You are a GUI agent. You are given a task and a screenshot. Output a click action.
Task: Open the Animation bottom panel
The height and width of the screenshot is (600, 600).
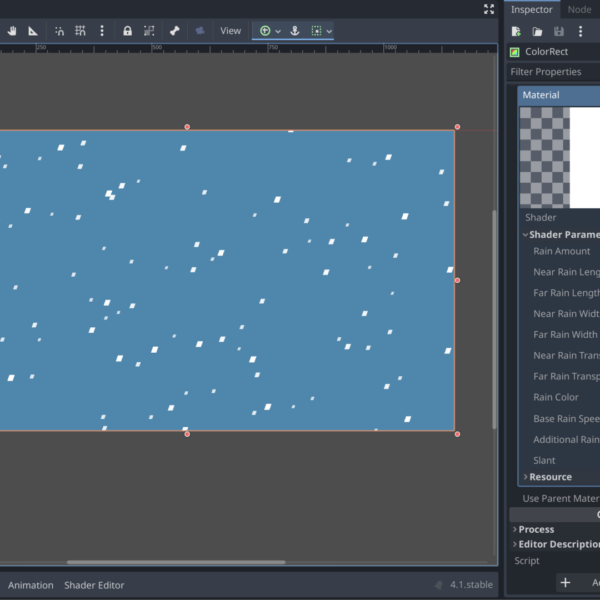pos(31,585)
